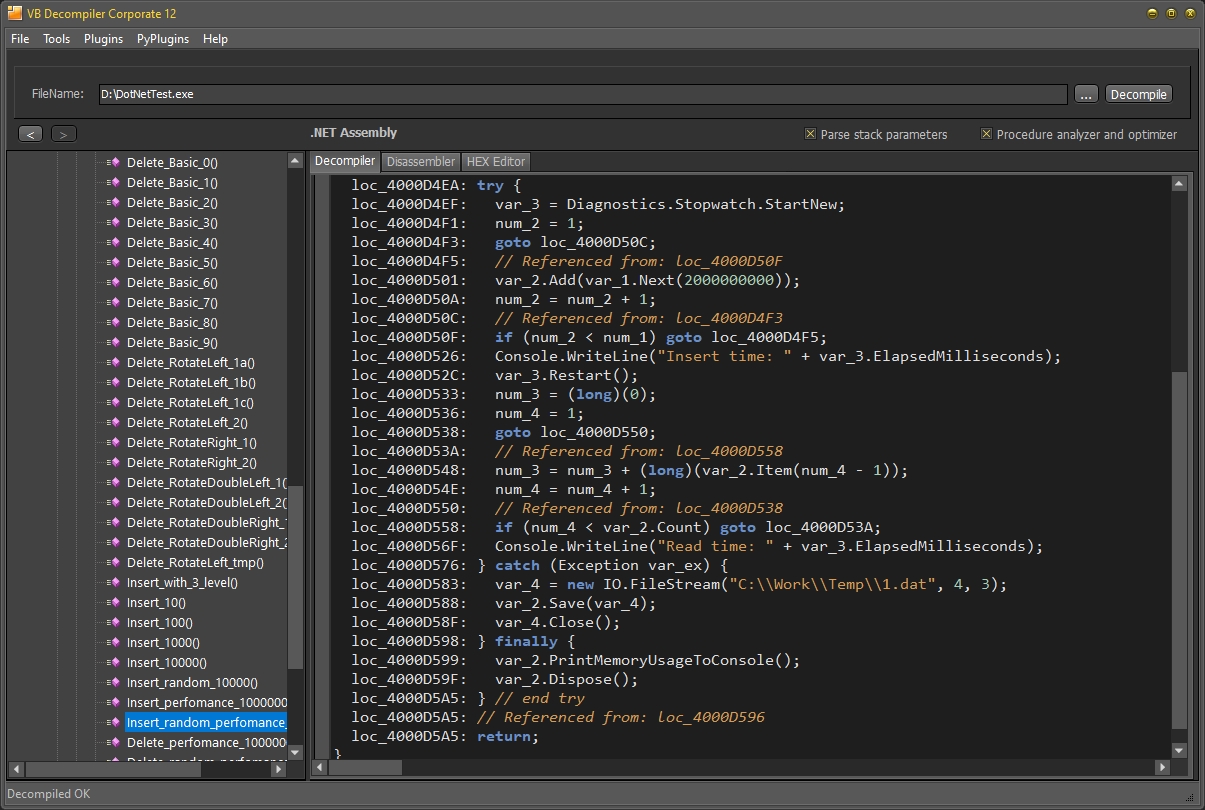Open the Plugins menu

103,39
